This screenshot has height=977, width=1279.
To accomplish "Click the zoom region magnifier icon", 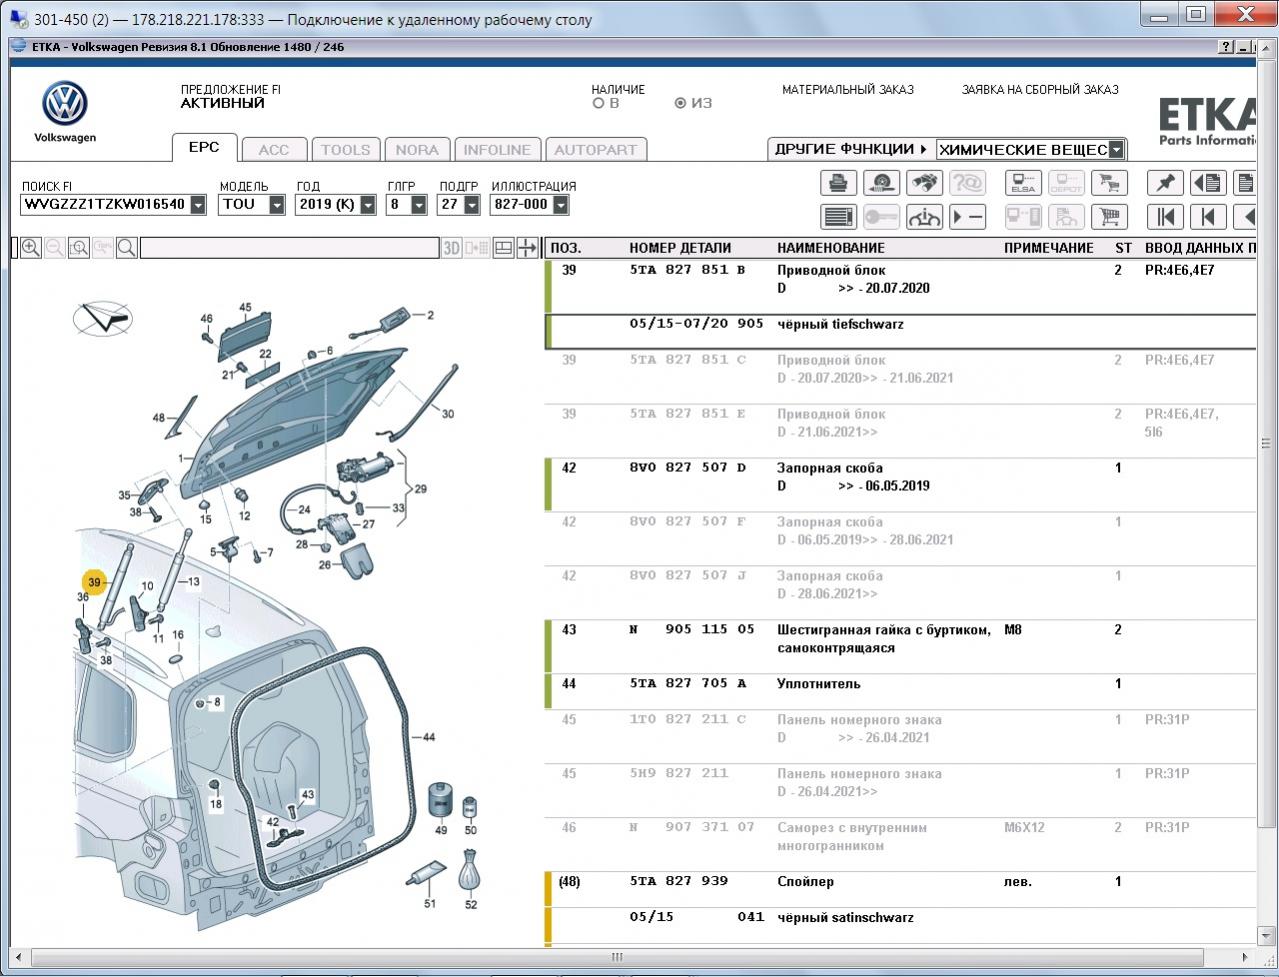I will pos(79,248).
